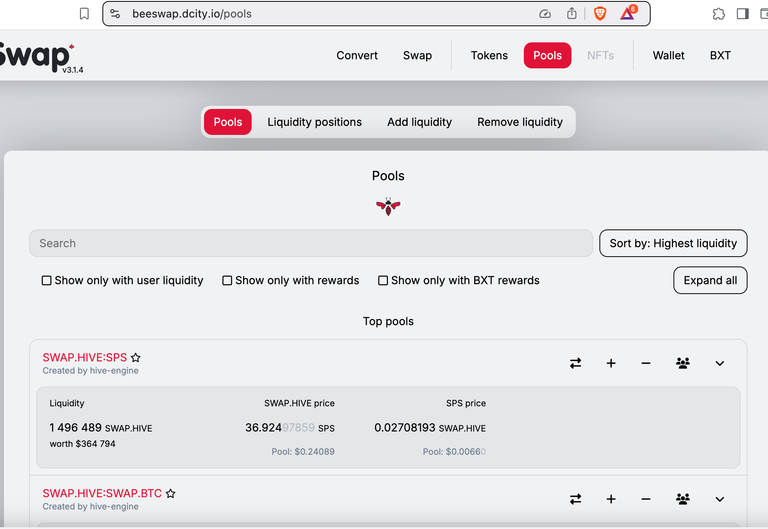Click the red bee icon under Pools heading
Image resolution: width=768 pixels, height=529 pixels.
tap(388, 206)
